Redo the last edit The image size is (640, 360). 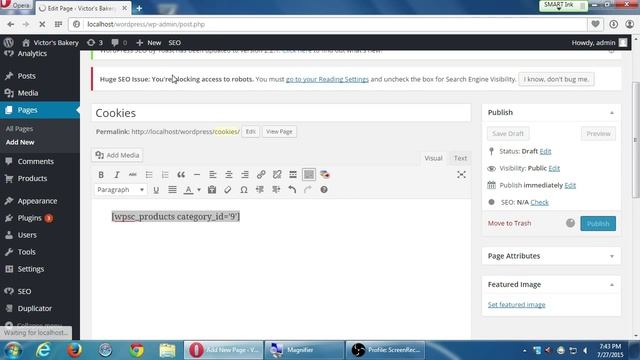click(308, 190)
